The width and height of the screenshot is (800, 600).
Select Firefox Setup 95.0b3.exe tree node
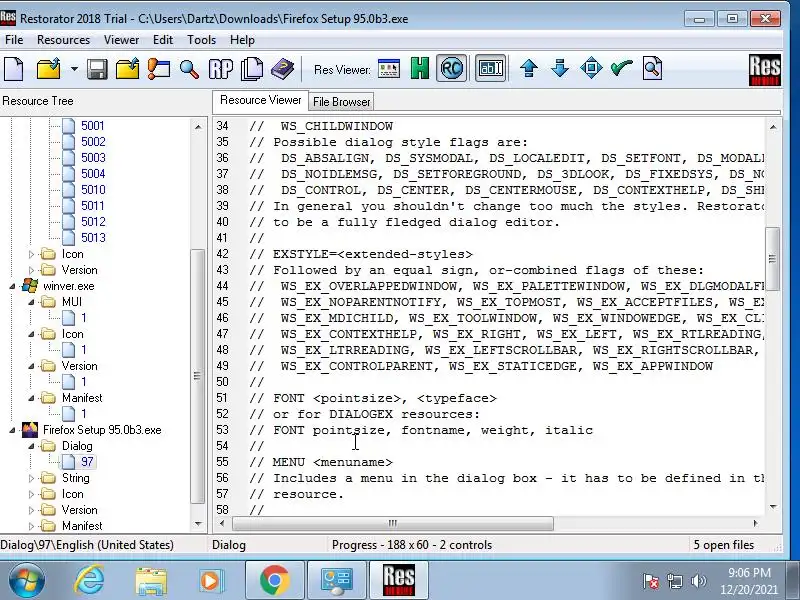tap(102, 430)
